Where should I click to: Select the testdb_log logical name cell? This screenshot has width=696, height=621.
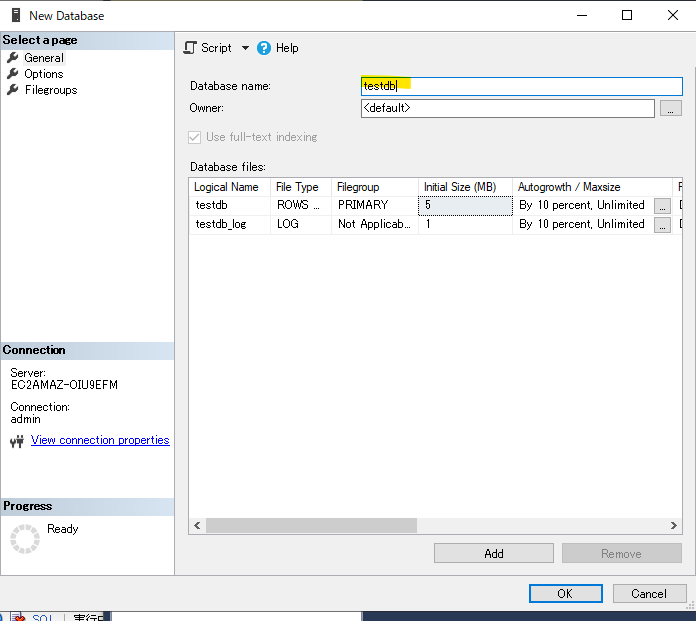pos(229,224)
